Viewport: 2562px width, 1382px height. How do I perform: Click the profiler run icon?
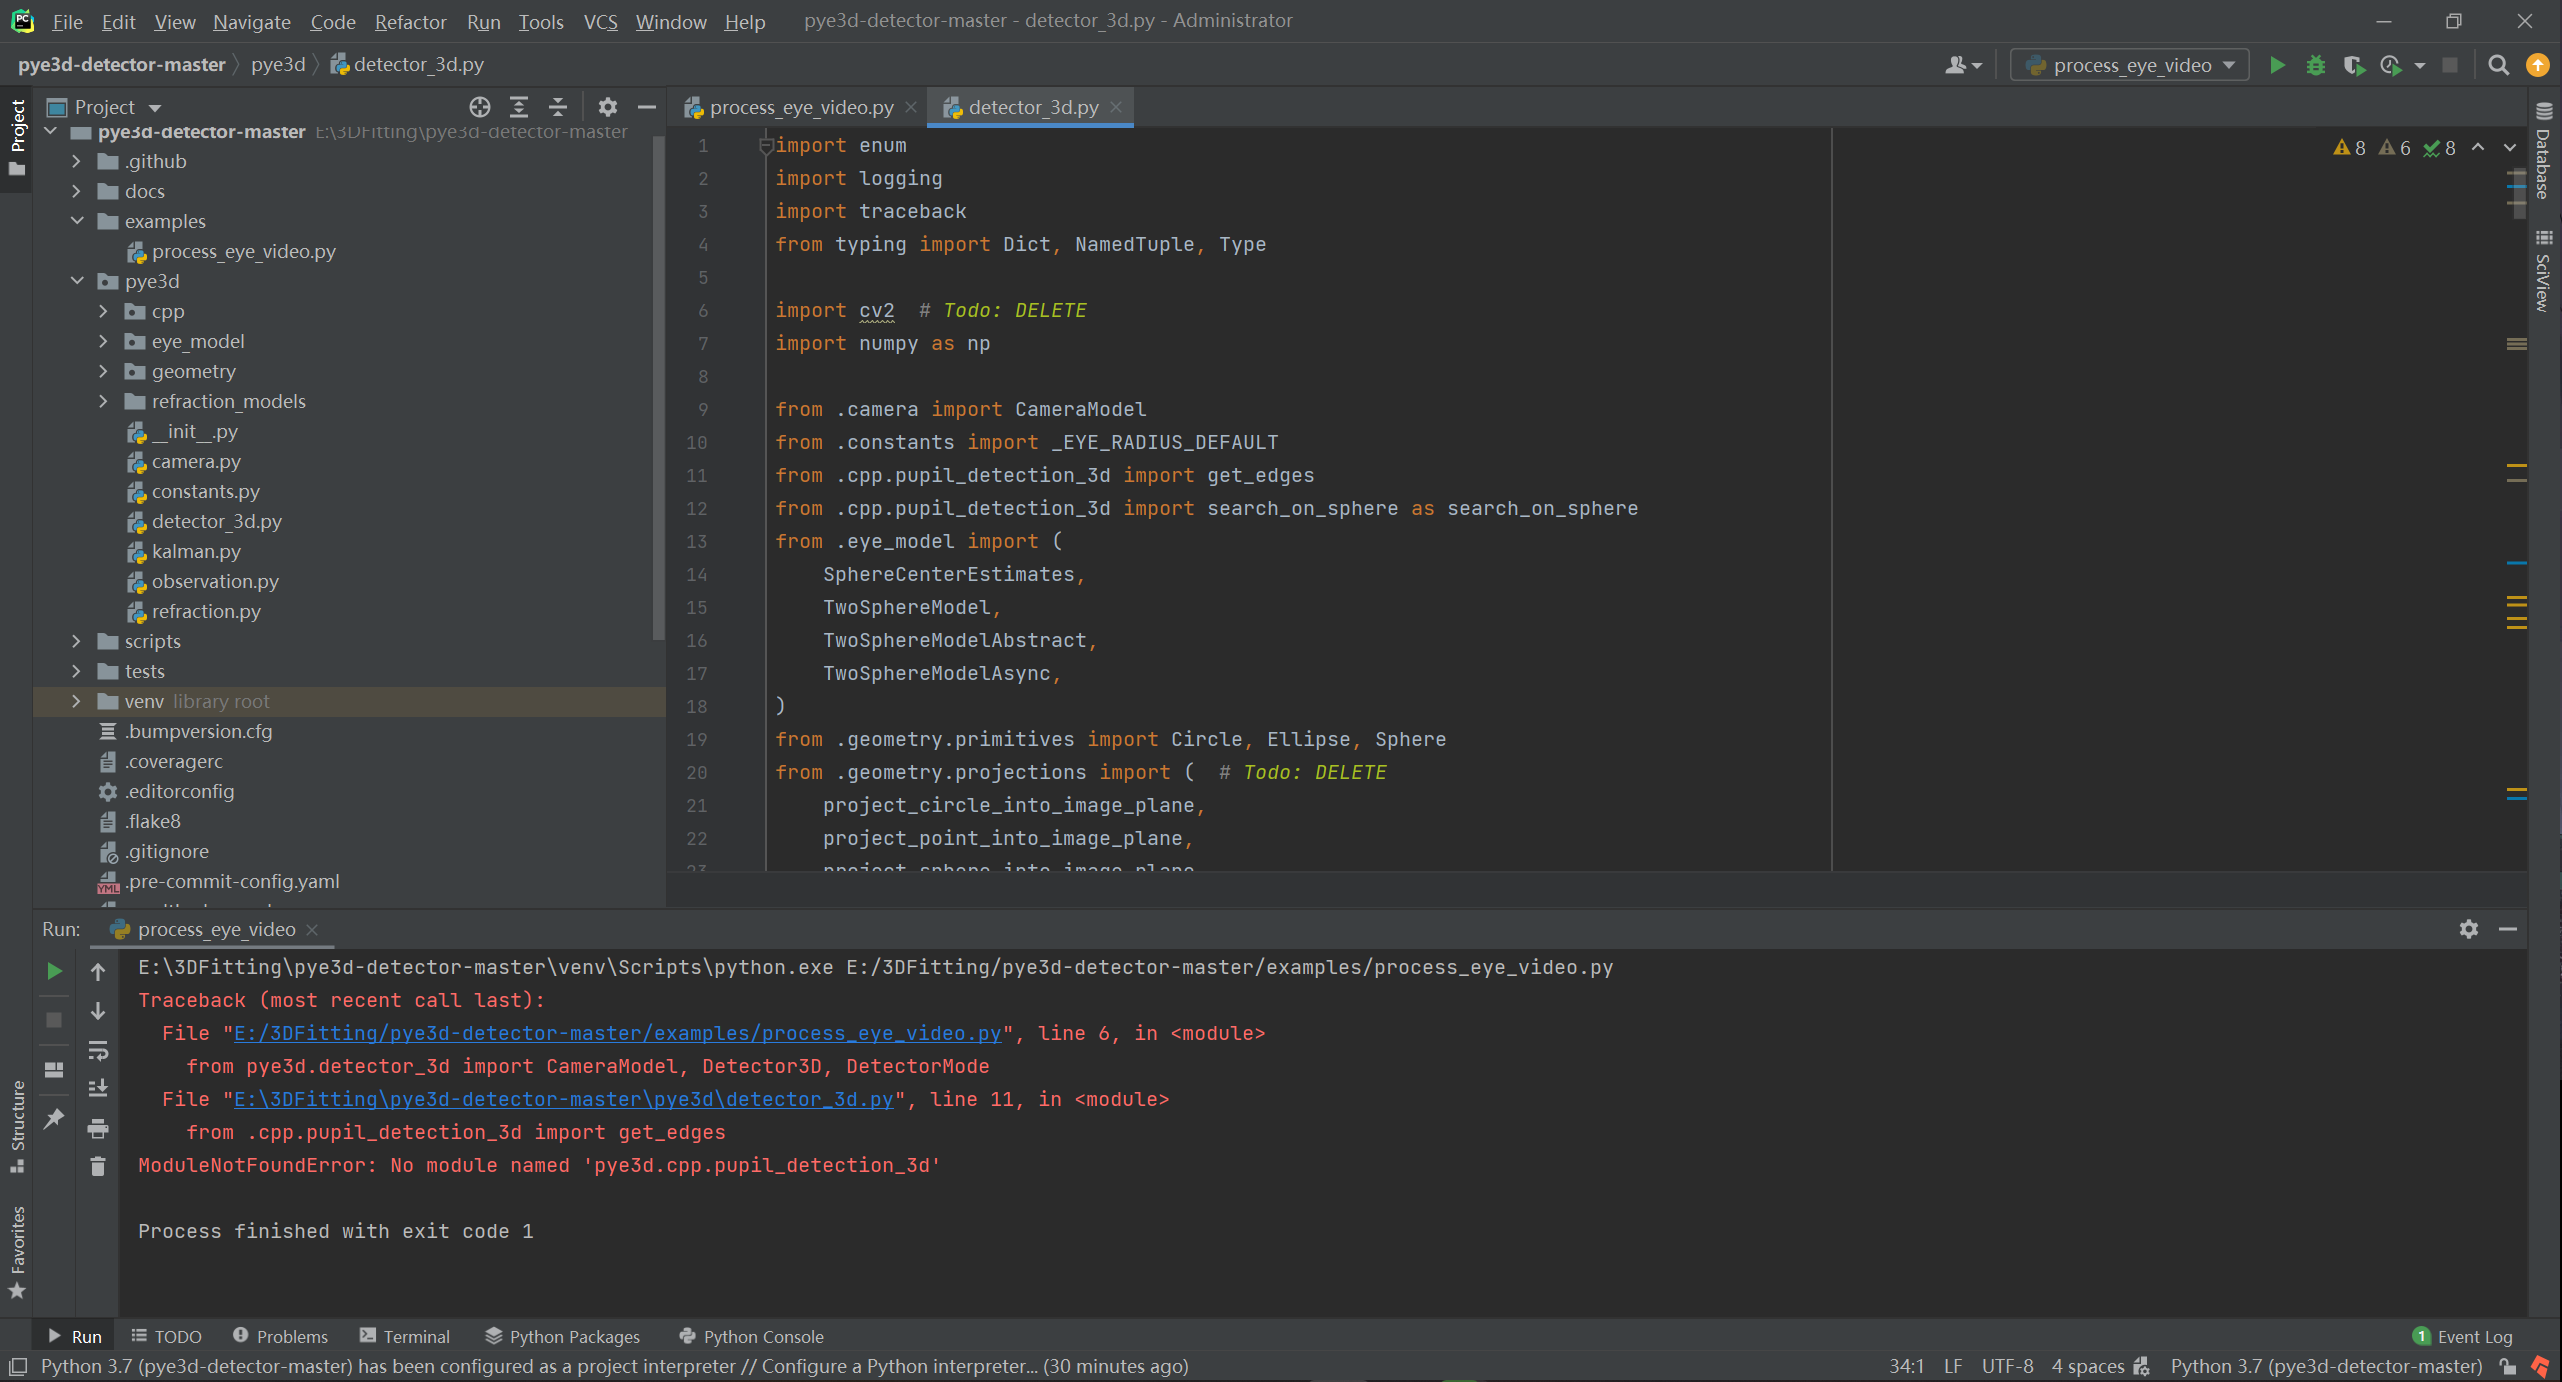(x=2391, y=65)
